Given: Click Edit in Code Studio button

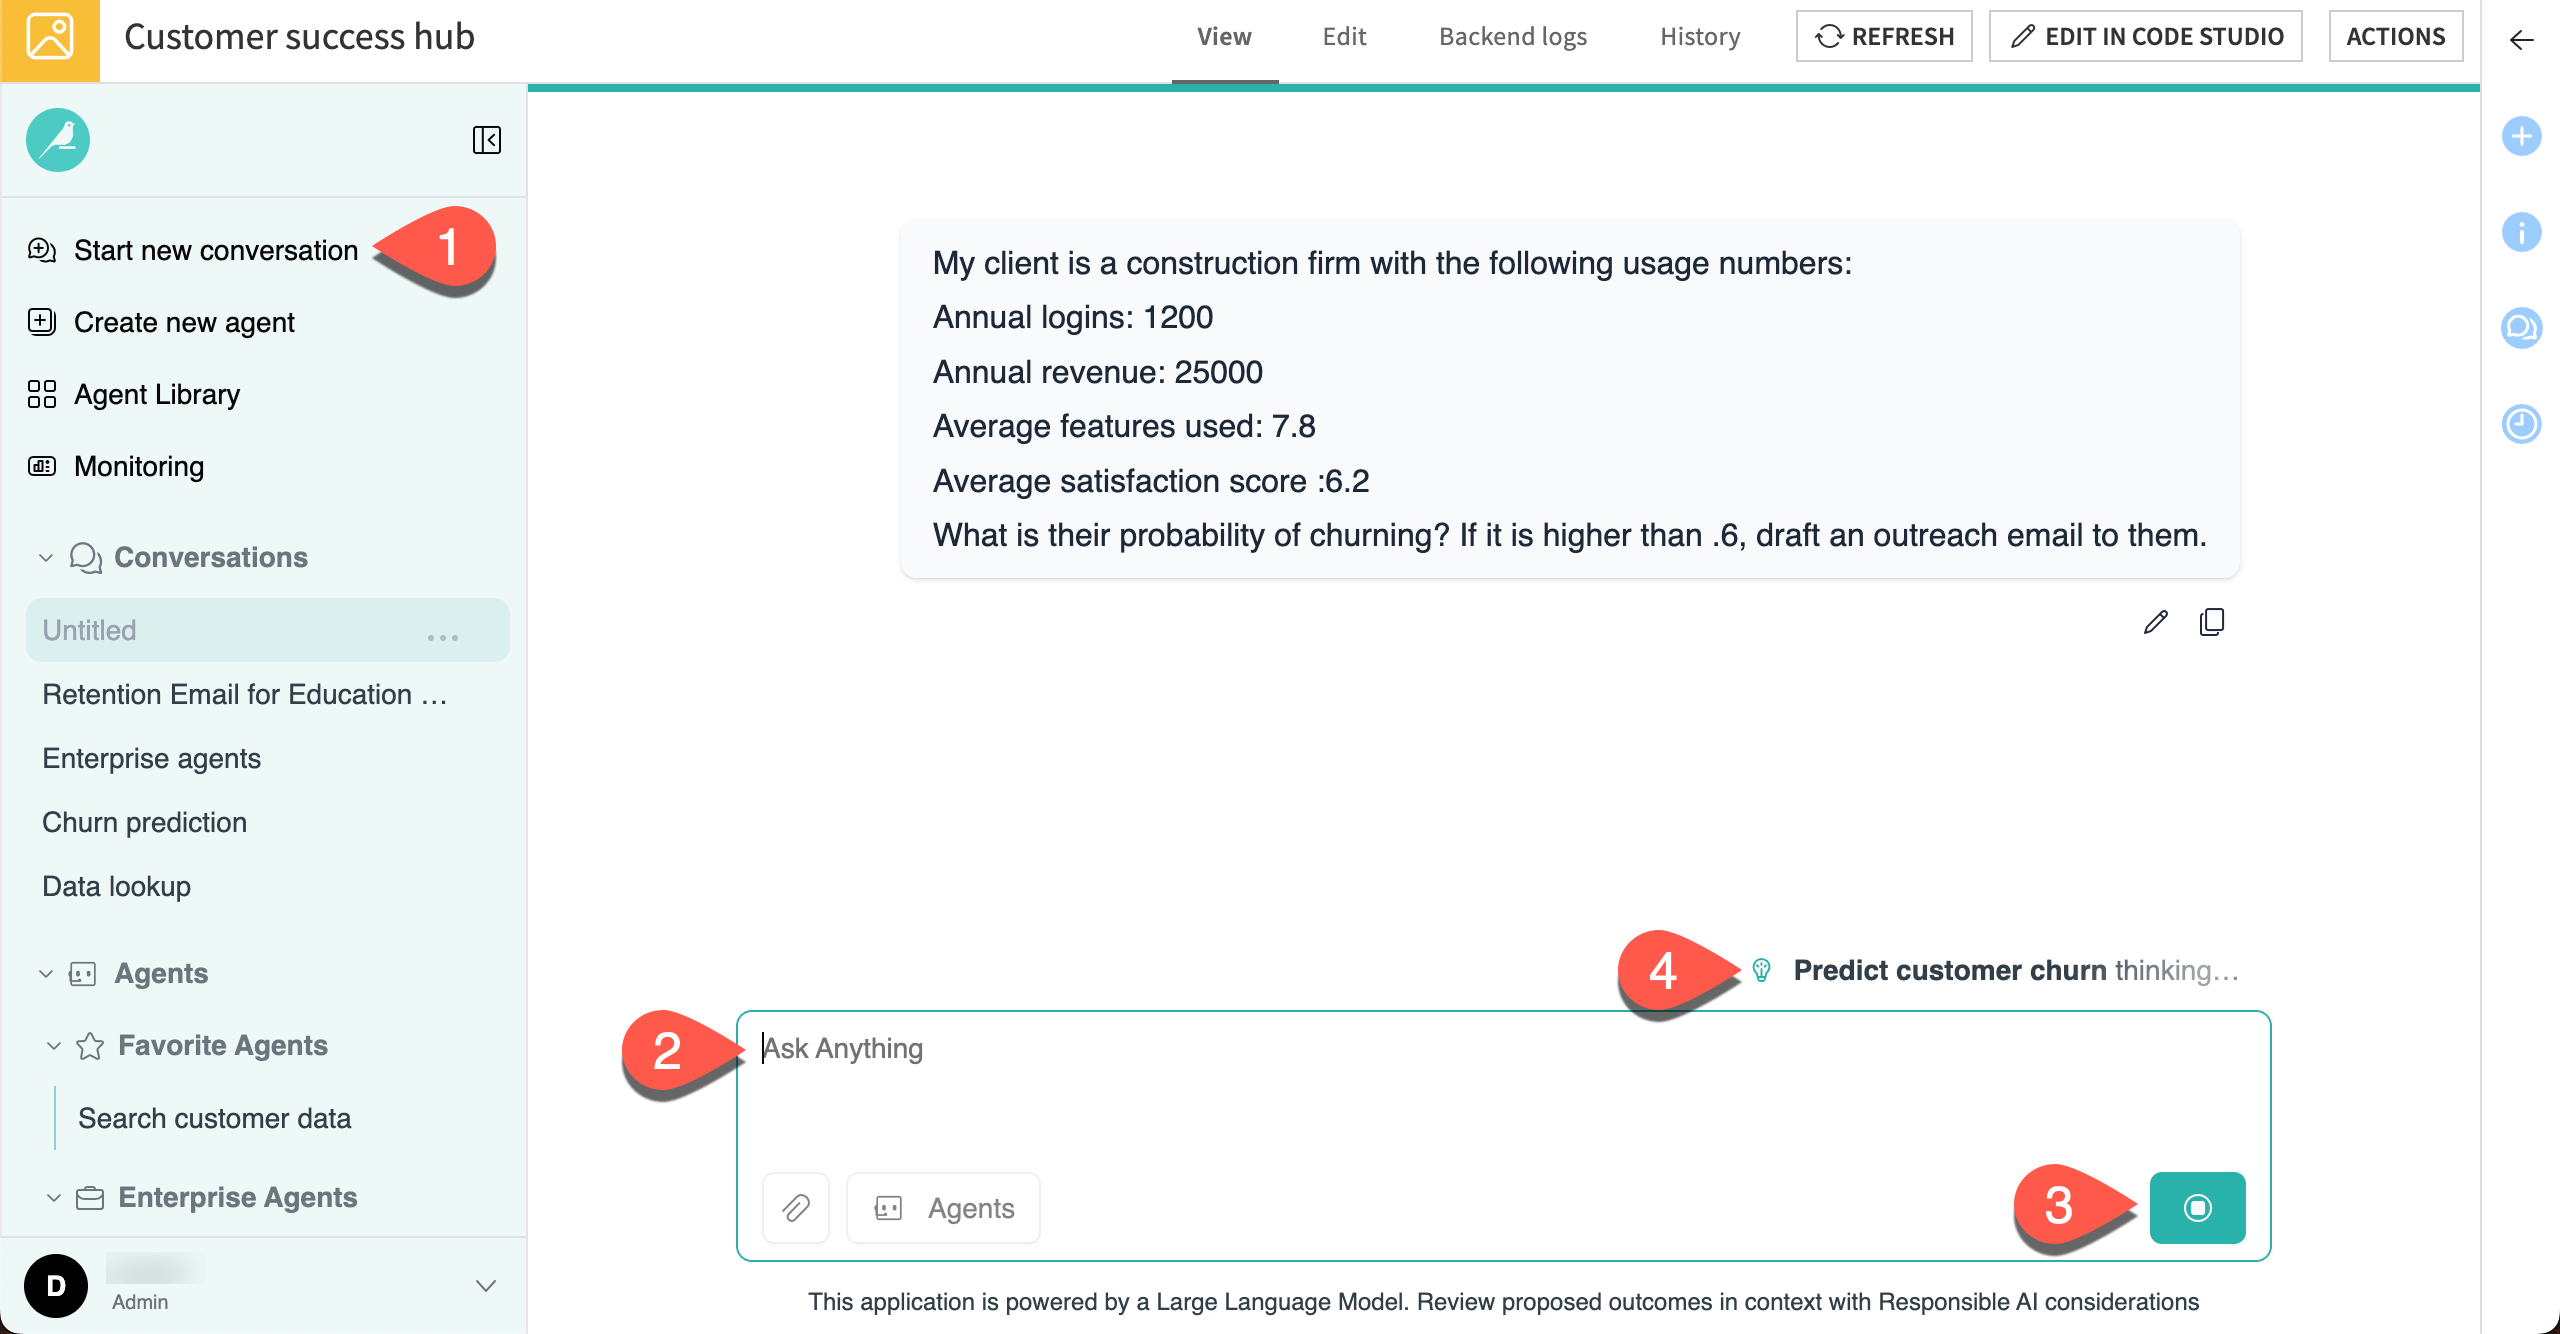Looking at the screenshot, I should pos(2145,37).
